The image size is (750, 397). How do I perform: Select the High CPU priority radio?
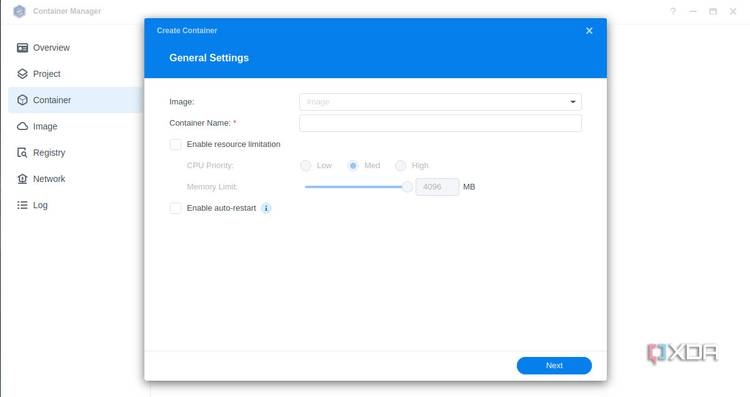(400, 165)
